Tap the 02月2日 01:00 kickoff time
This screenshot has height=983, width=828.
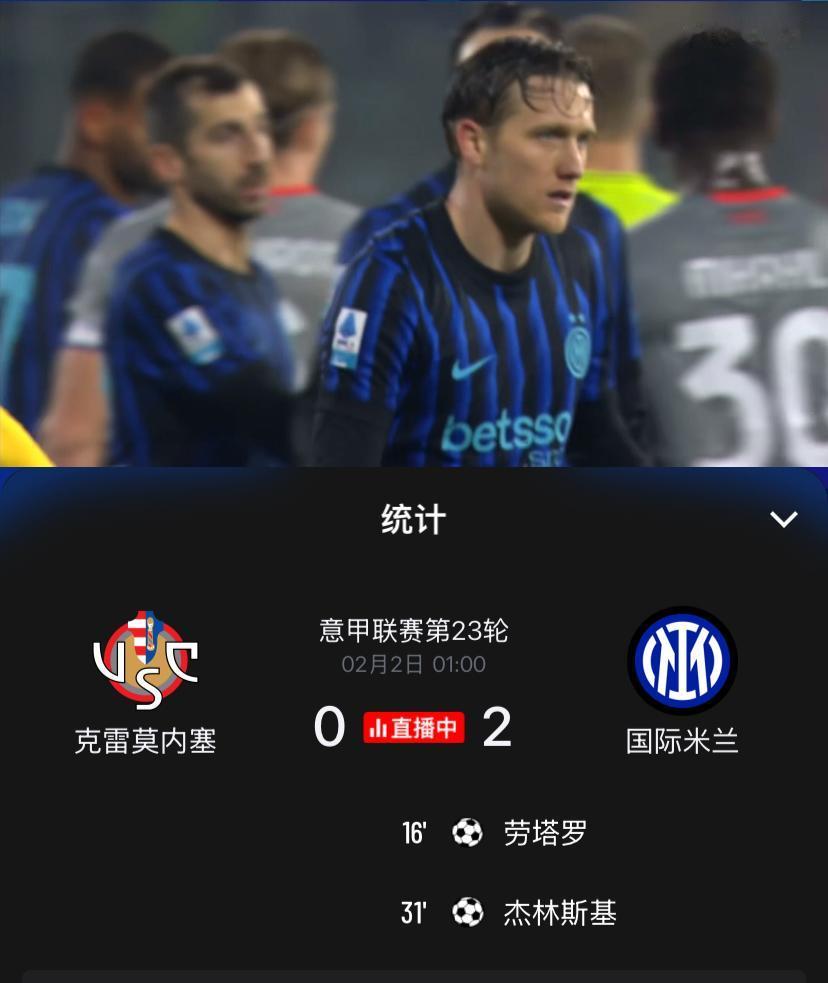pos(414,665)
